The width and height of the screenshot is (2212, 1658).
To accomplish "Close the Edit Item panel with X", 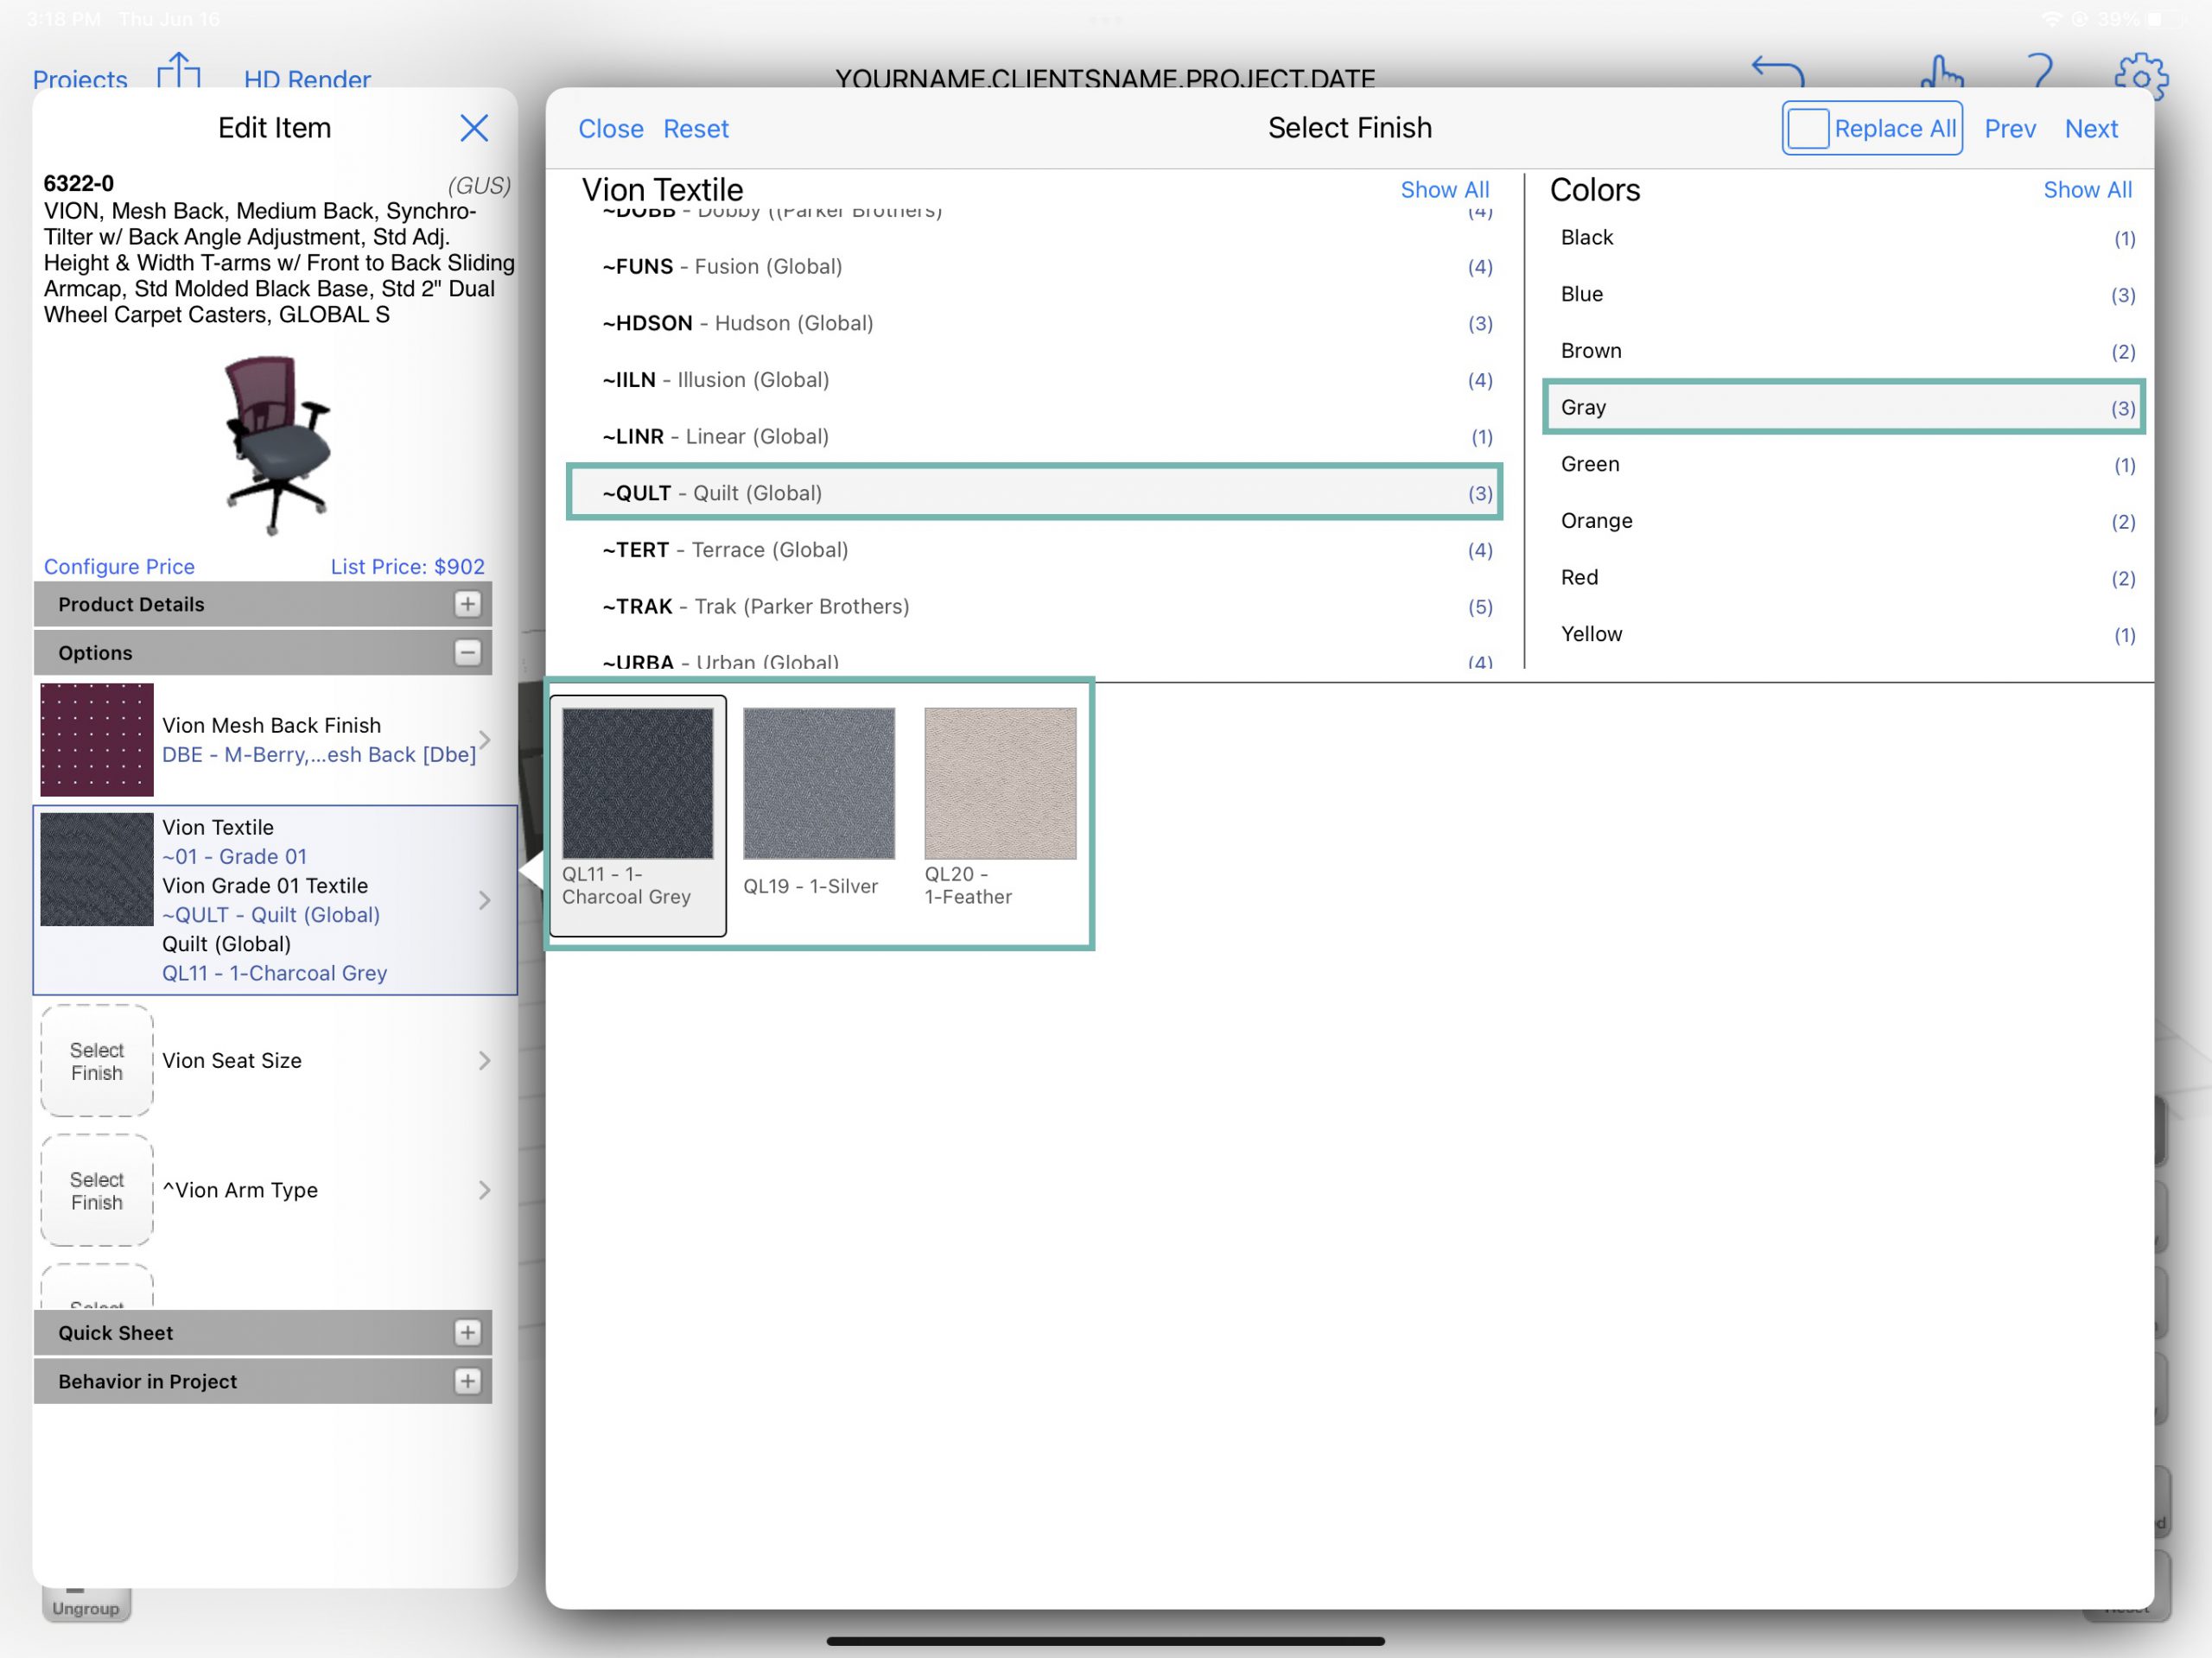I will coord(474,127).
